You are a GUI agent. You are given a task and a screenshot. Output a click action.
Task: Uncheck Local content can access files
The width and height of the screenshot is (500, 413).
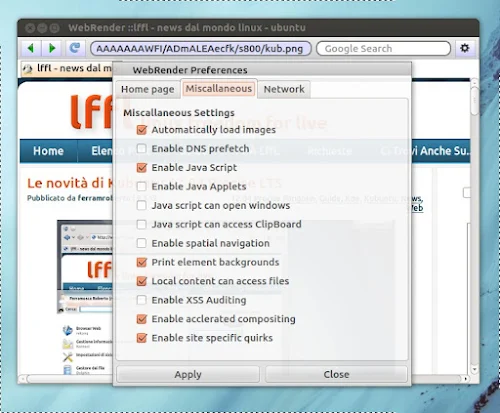coord(142,281)
